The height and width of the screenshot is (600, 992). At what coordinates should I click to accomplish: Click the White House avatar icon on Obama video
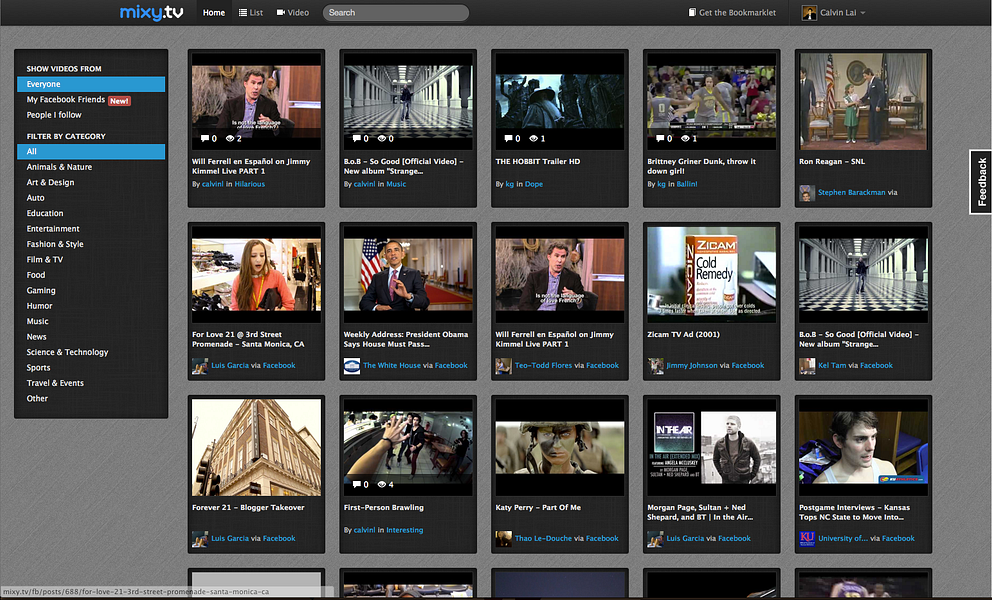(x=351, y=366)
